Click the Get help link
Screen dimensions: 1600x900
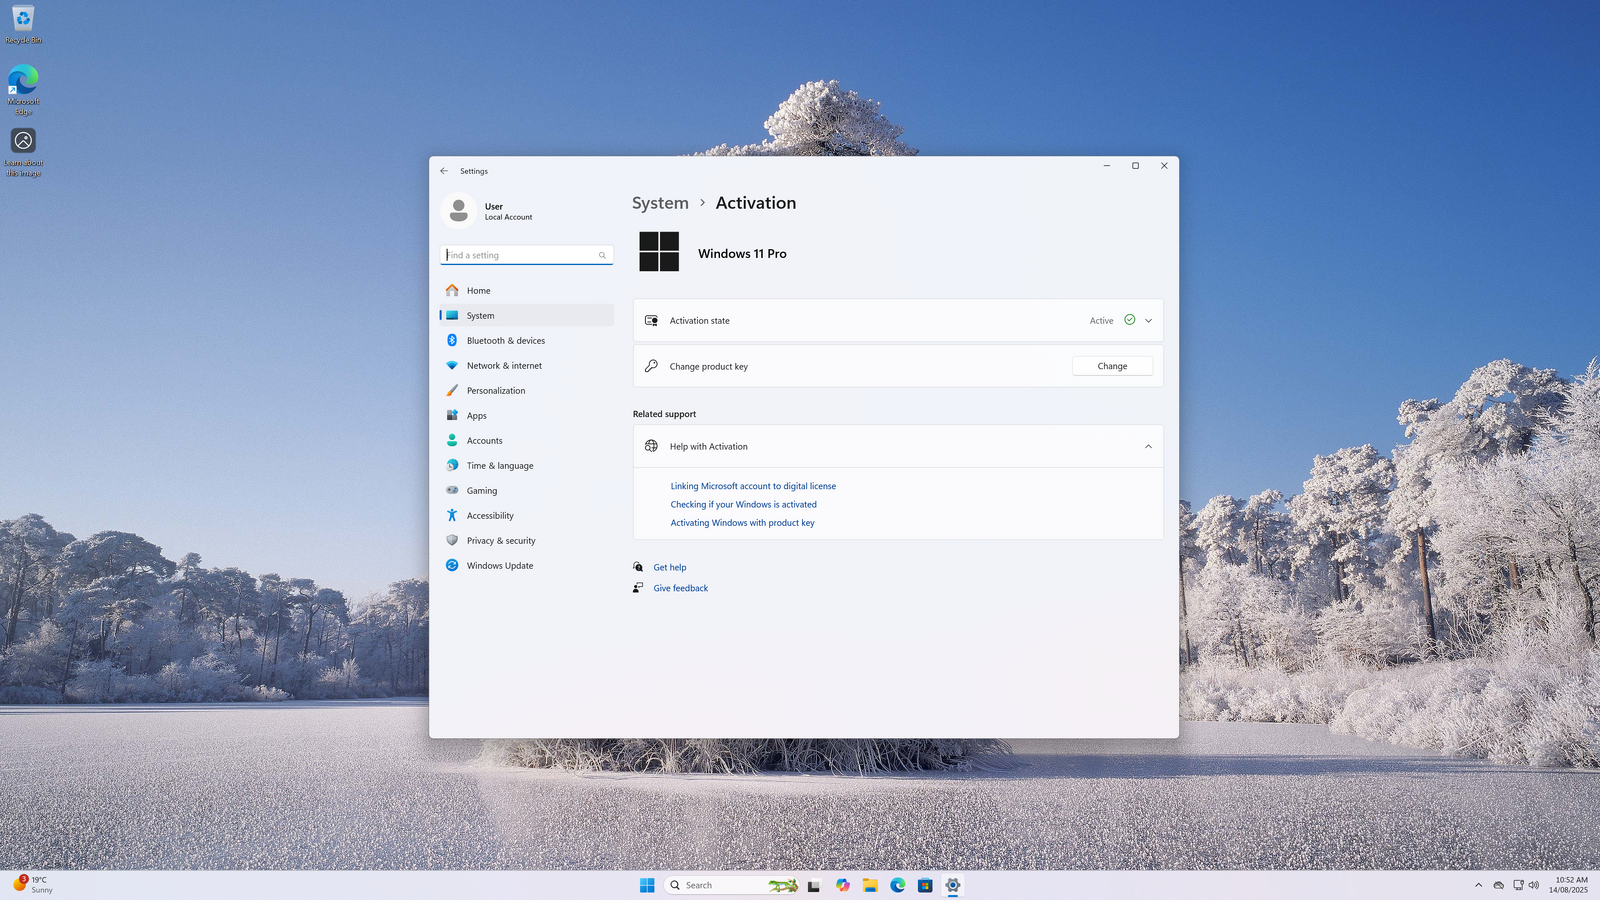(669, 567)
